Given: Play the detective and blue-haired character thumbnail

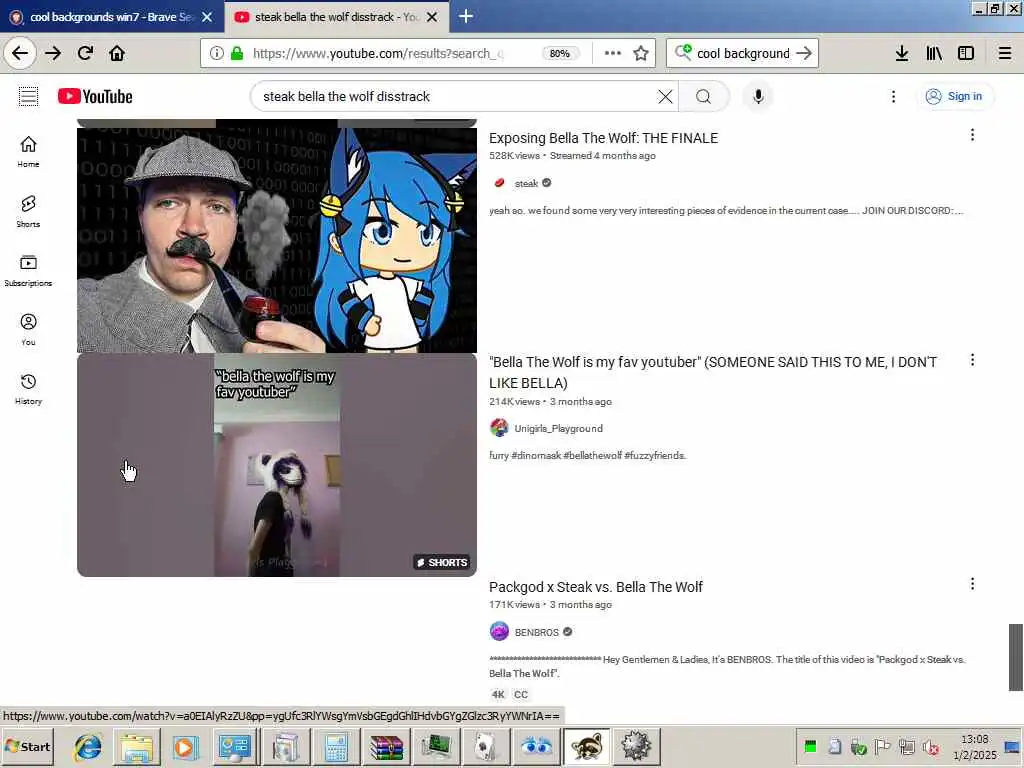Looking at the screenshot, I should 277,239.
